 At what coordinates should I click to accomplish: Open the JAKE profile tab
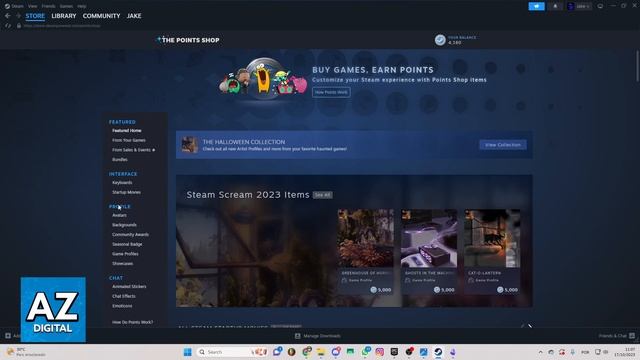click(134, 16)
